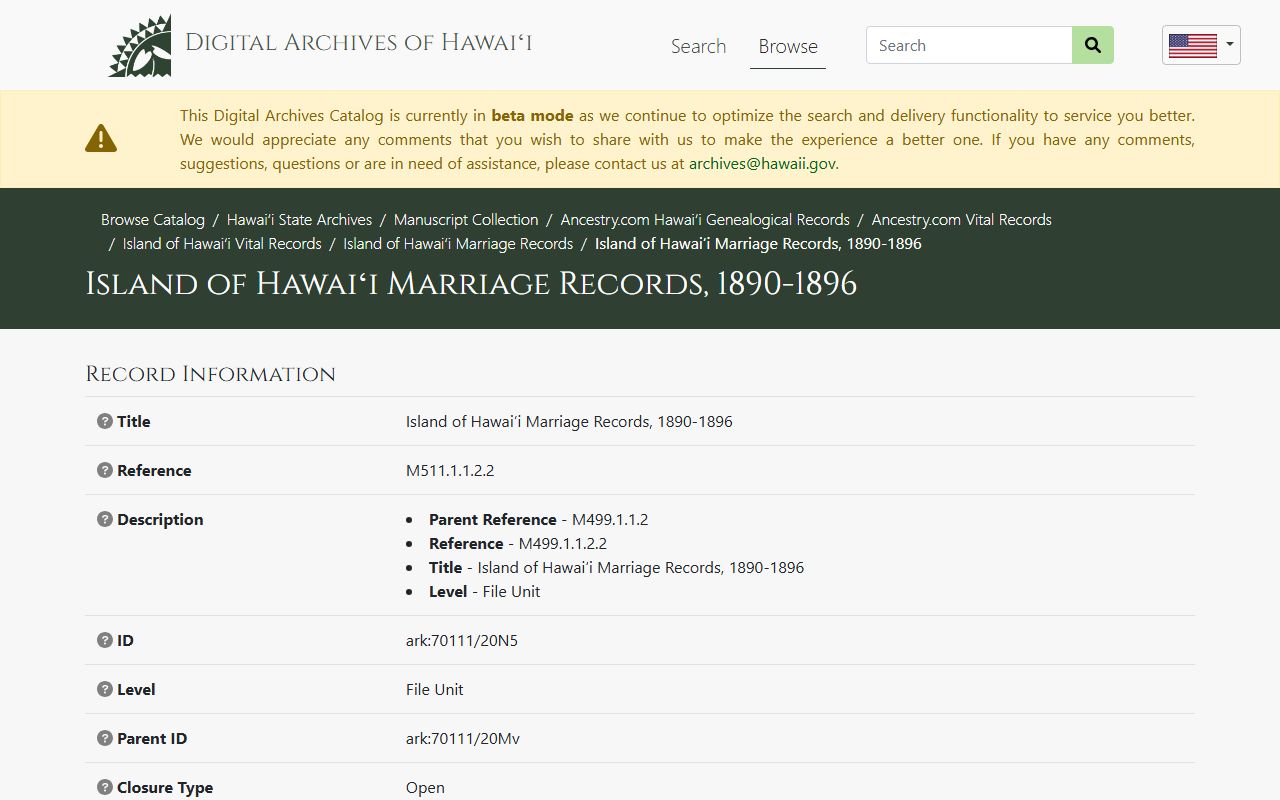Click the warning triangle icon in beta banner
1280x800 pixels.
101,139
